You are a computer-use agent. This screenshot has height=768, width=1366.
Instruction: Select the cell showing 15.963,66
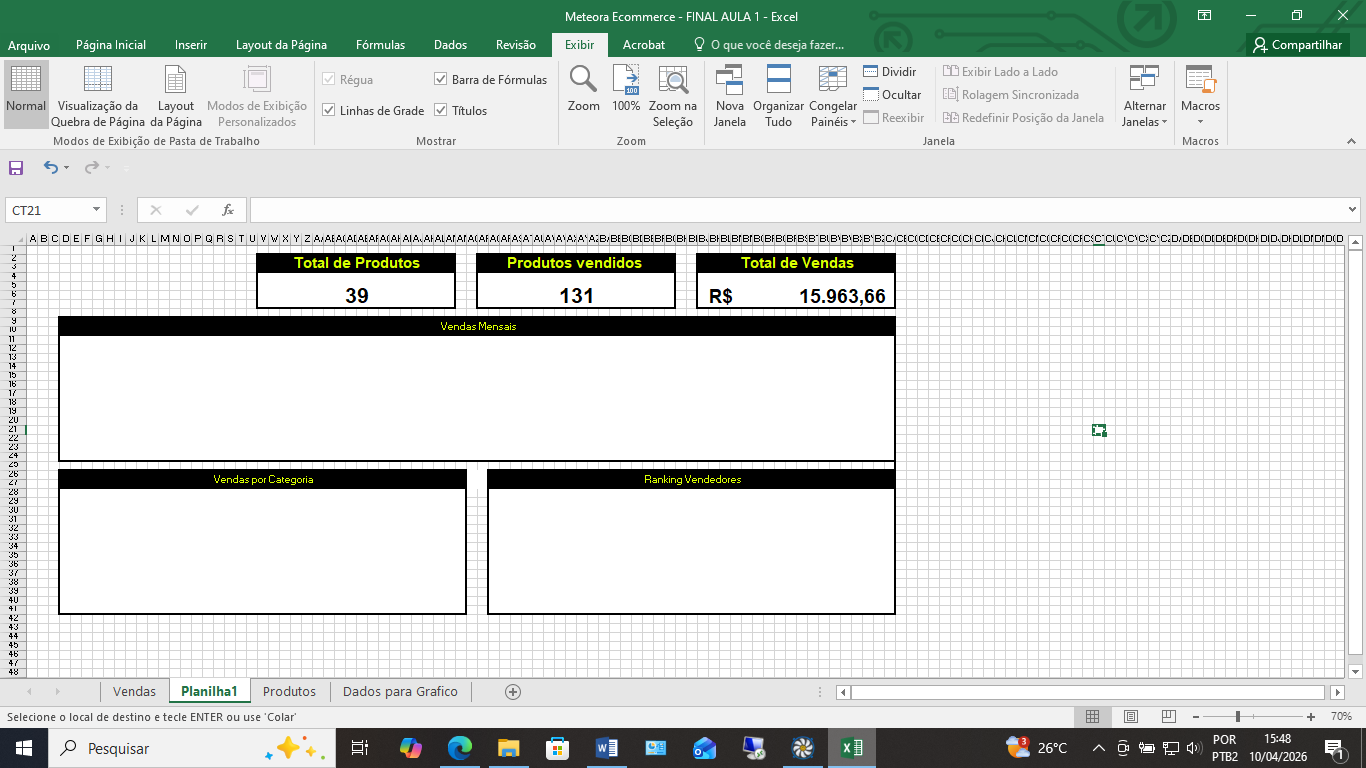point(796,295)
